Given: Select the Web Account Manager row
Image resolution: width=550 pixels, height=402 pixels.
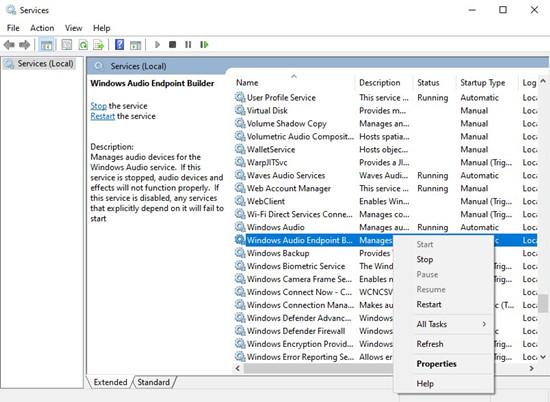Looking at the screenshot, I should pos(385,188).
